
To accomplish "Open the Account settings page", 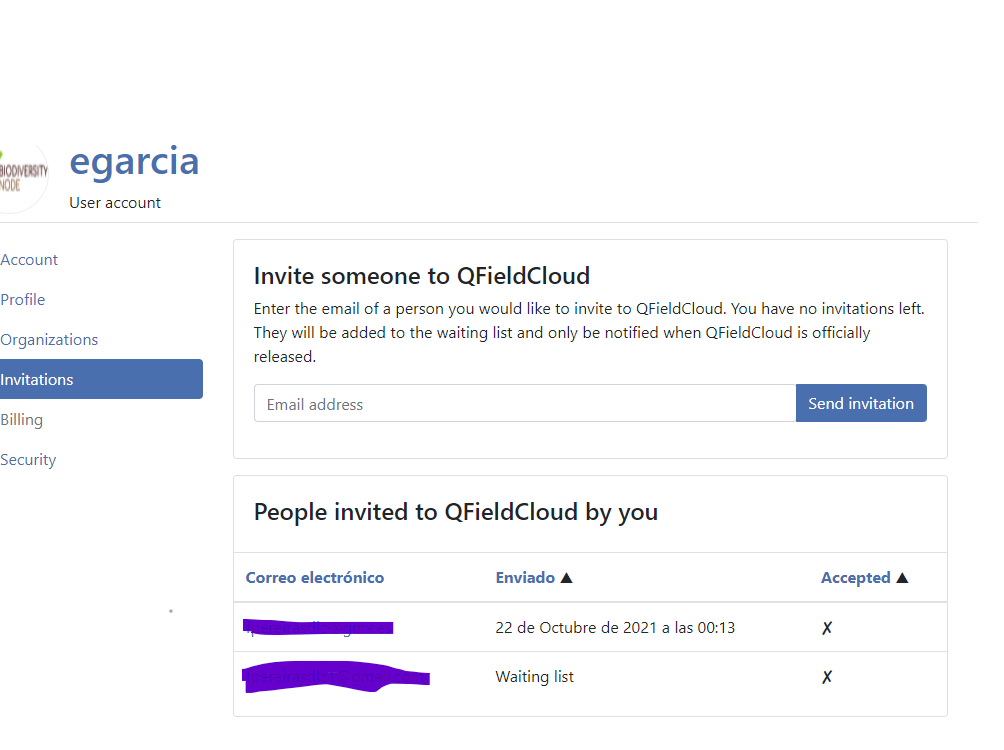I will click(29, 259).
